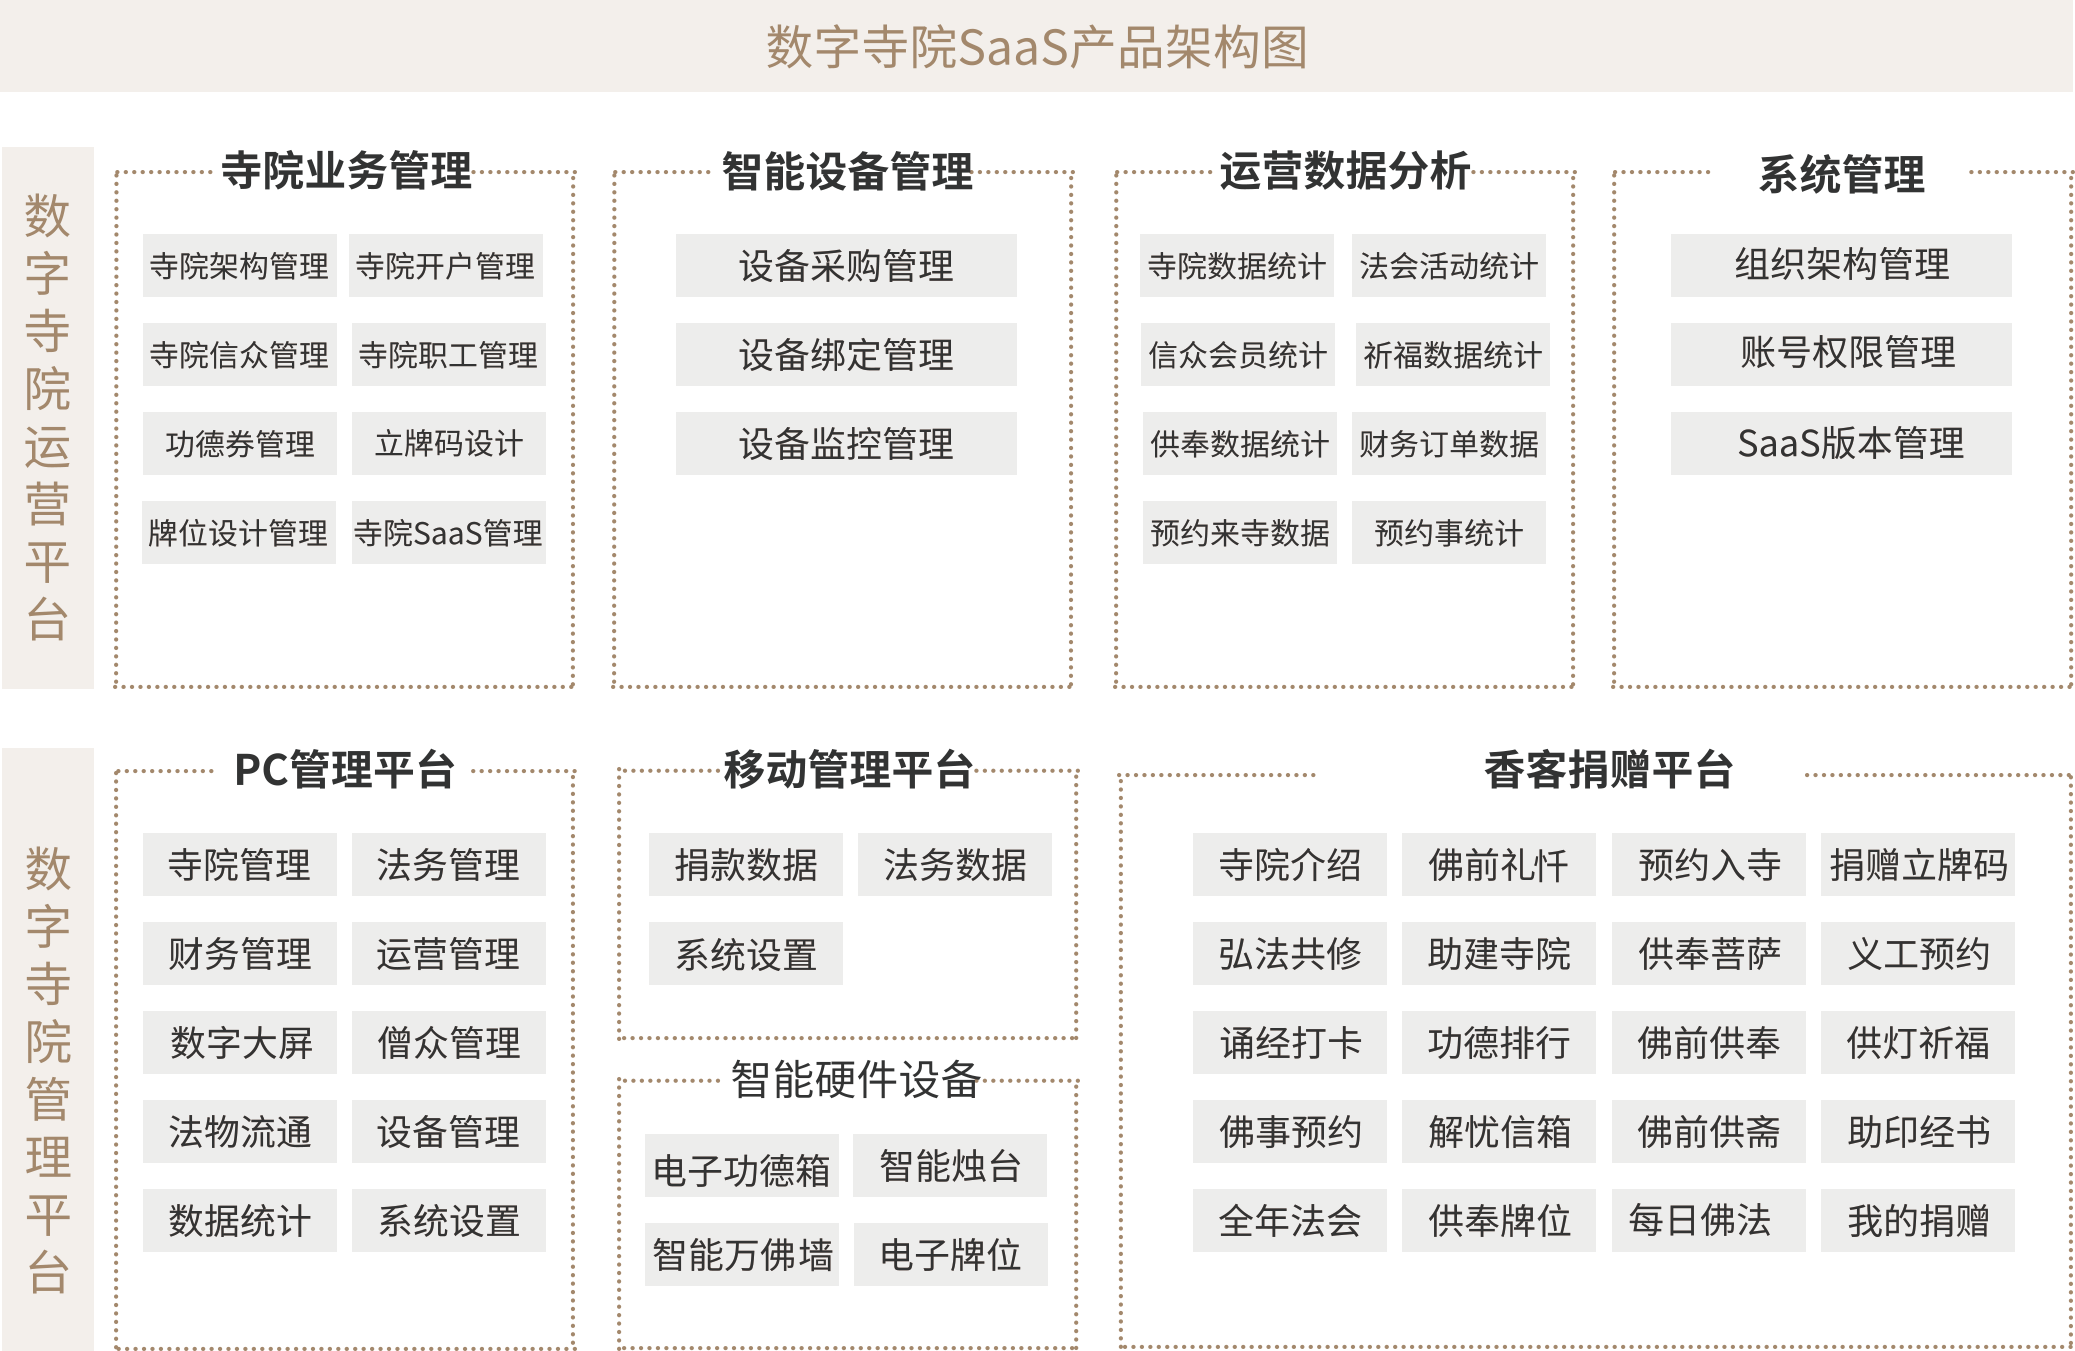Open 账号权限管理 option

click(x=1840, y=354)
